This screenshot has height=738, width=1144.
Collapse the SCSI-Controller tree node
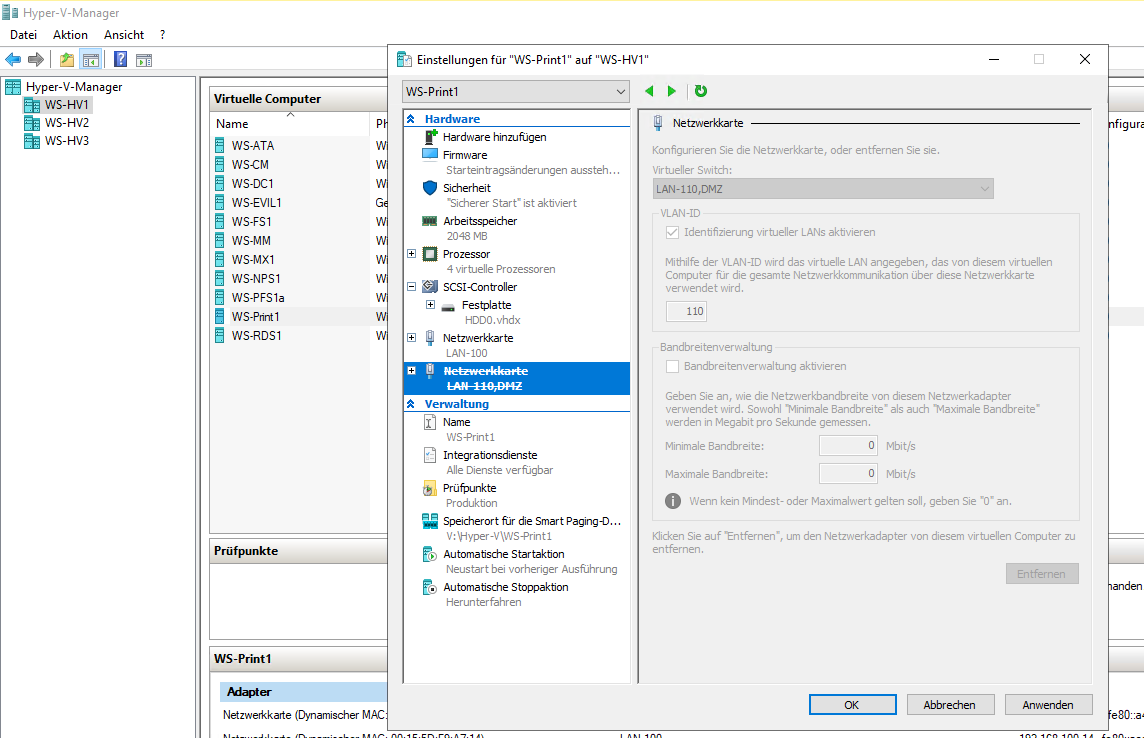[x=411, y=287]
